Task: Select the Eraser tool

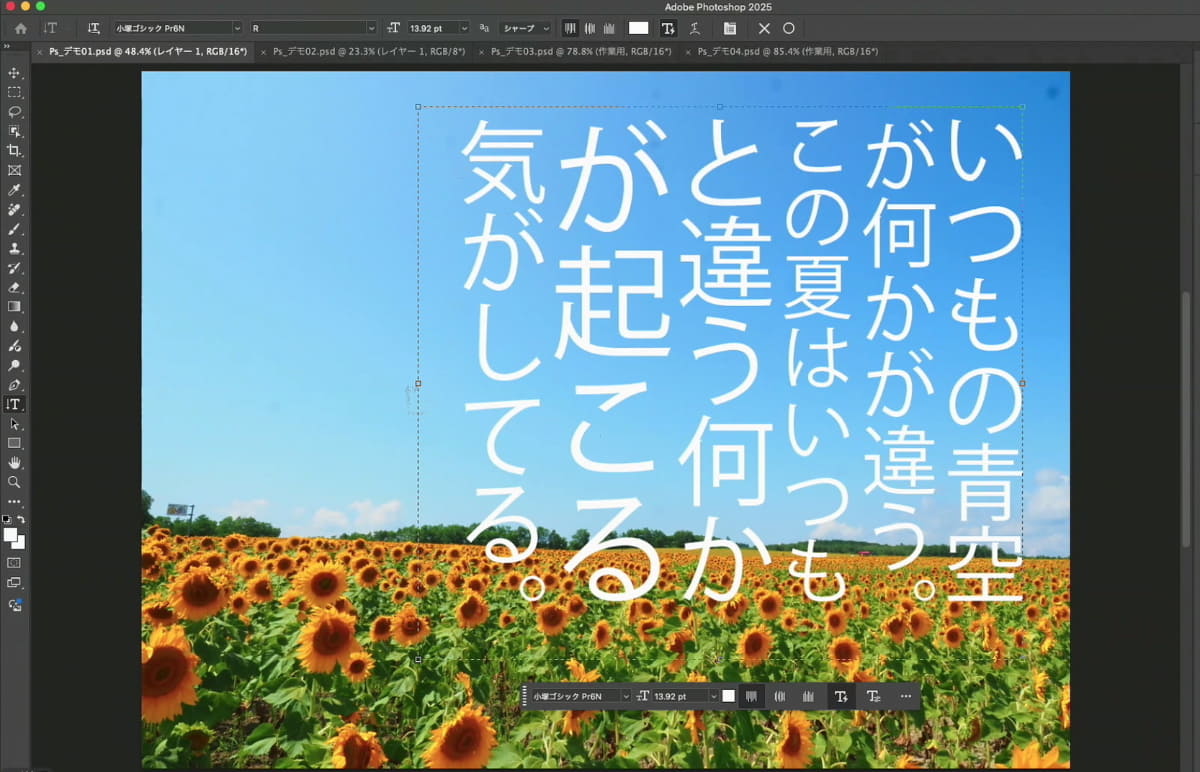Action: 14,287
